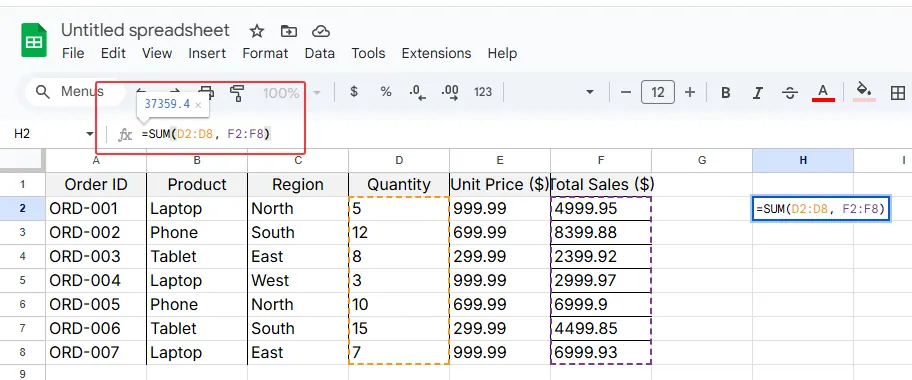
Task: Increase decimal places
Action: [450, 92]
